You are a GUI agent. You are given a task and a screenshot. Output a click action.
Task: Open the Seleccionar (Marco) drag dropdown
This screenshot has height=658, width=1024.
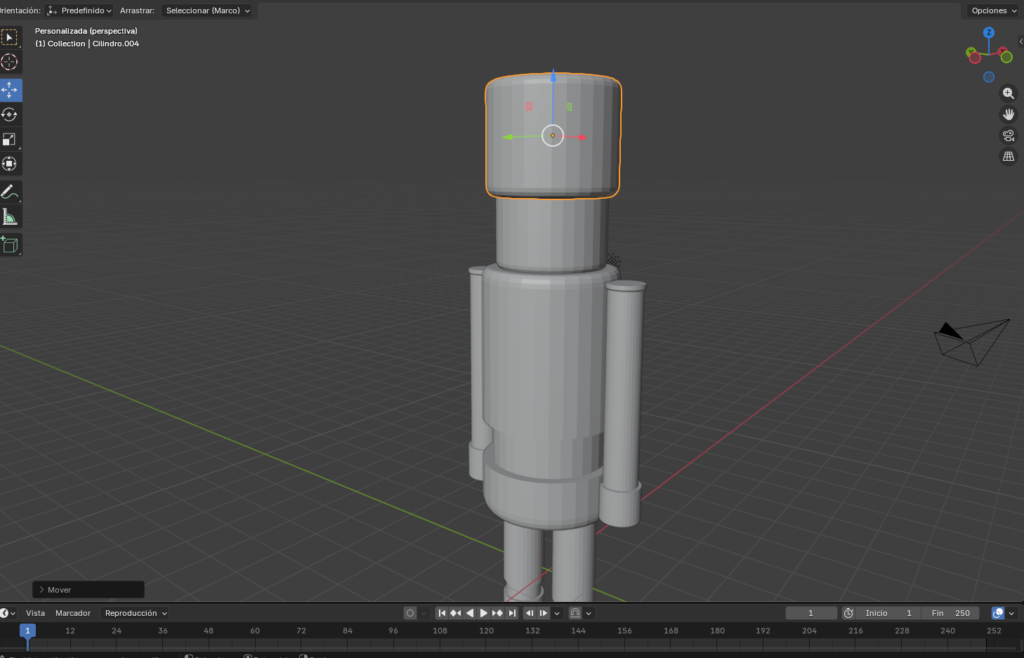click(x=208, y=10)
